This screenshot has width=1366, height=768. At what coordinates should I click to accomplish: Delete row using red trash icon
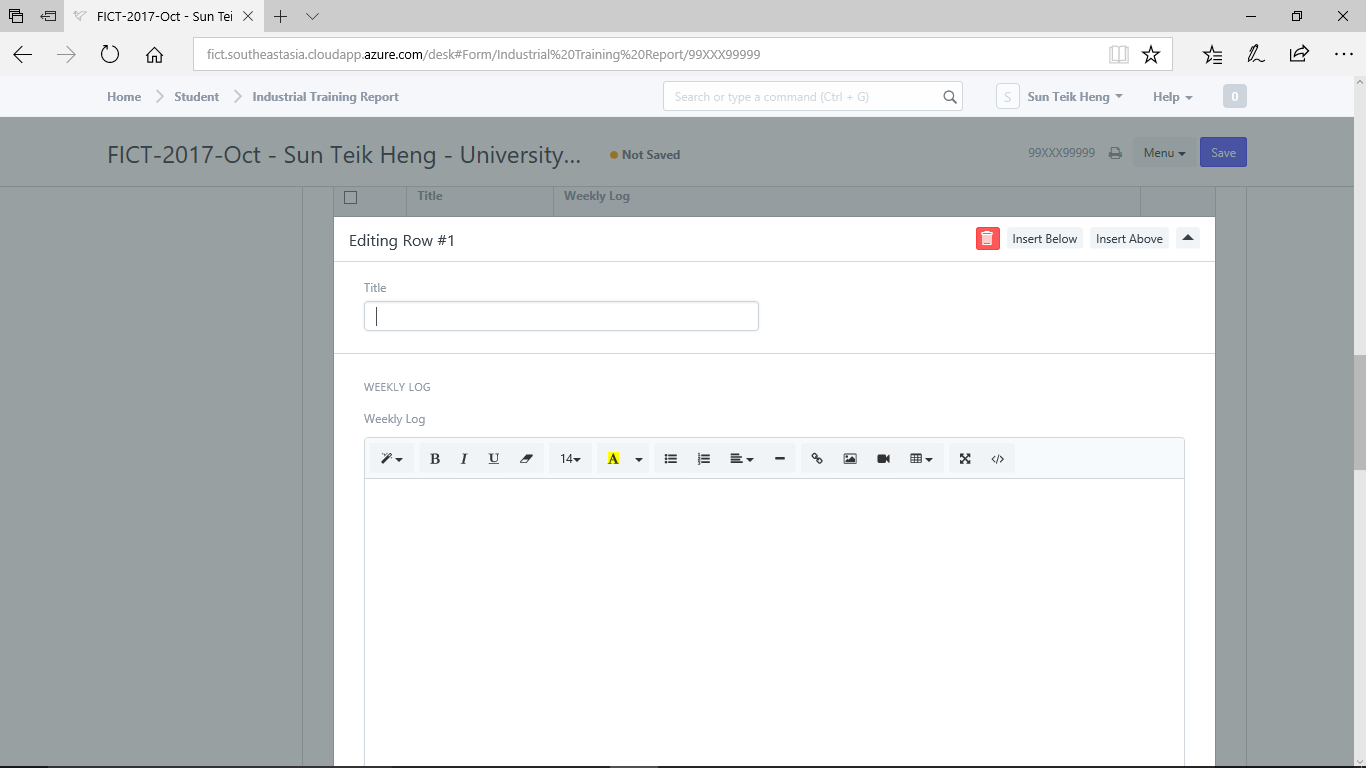click(x=988, y=239)
